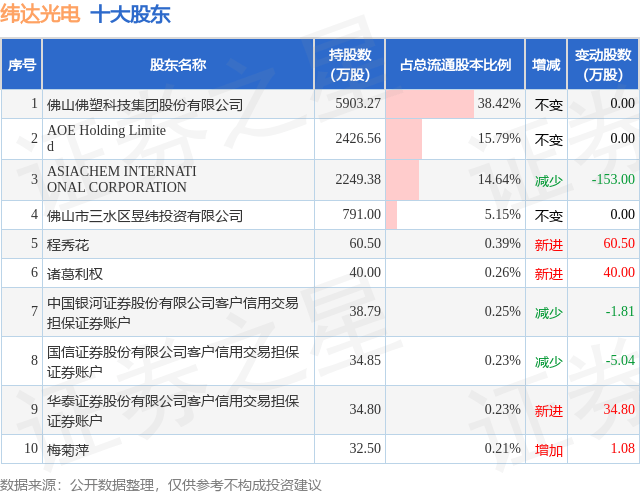This screenshot has width=640, height=494.
Task: Click the 14.64% ratio value
Action: point(499,179)
